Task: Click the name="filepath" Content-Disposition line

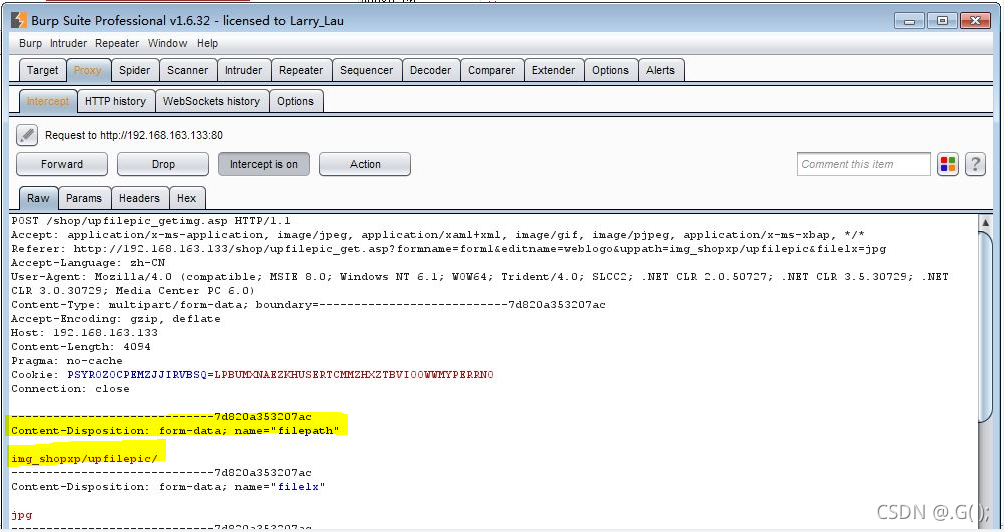Action: tap(175, 431)
